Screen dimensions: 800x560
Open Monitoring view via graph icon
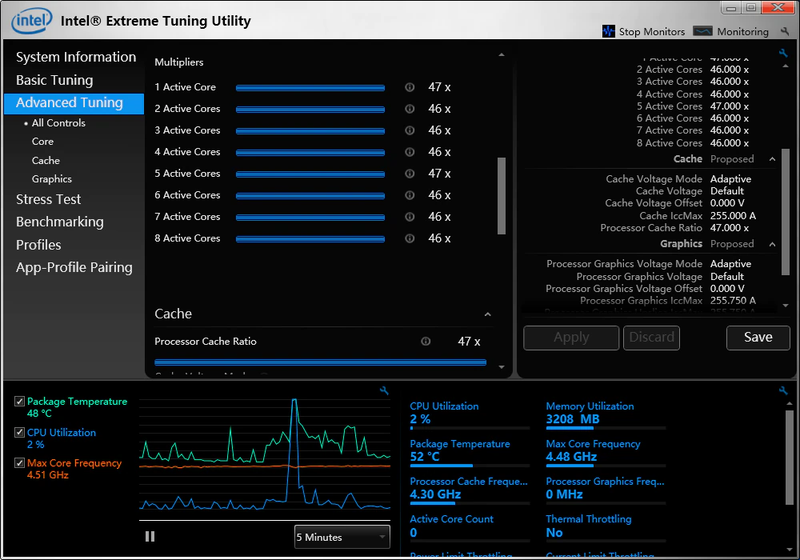click(702, 32)
